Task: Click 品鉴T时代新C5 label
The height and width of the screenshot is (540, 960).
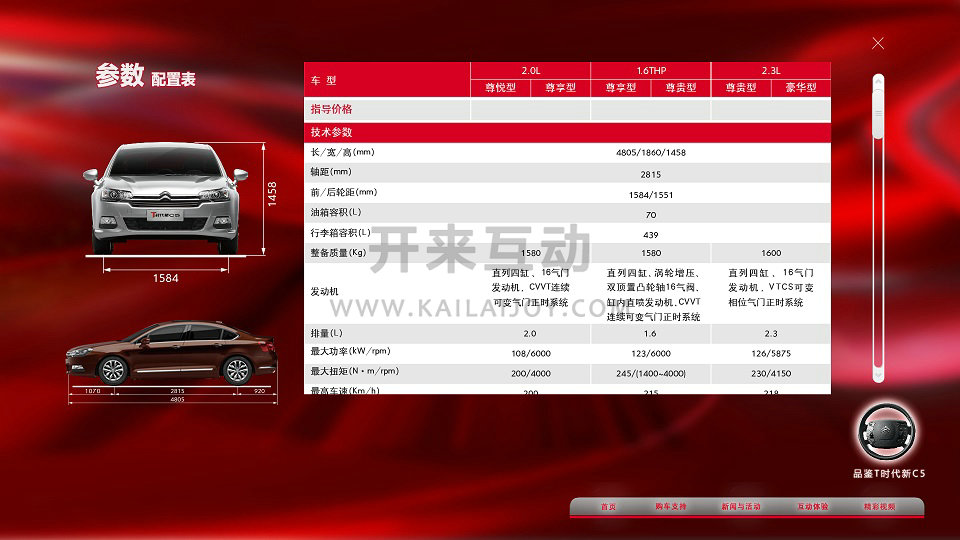Action: [x=889, y=473]
